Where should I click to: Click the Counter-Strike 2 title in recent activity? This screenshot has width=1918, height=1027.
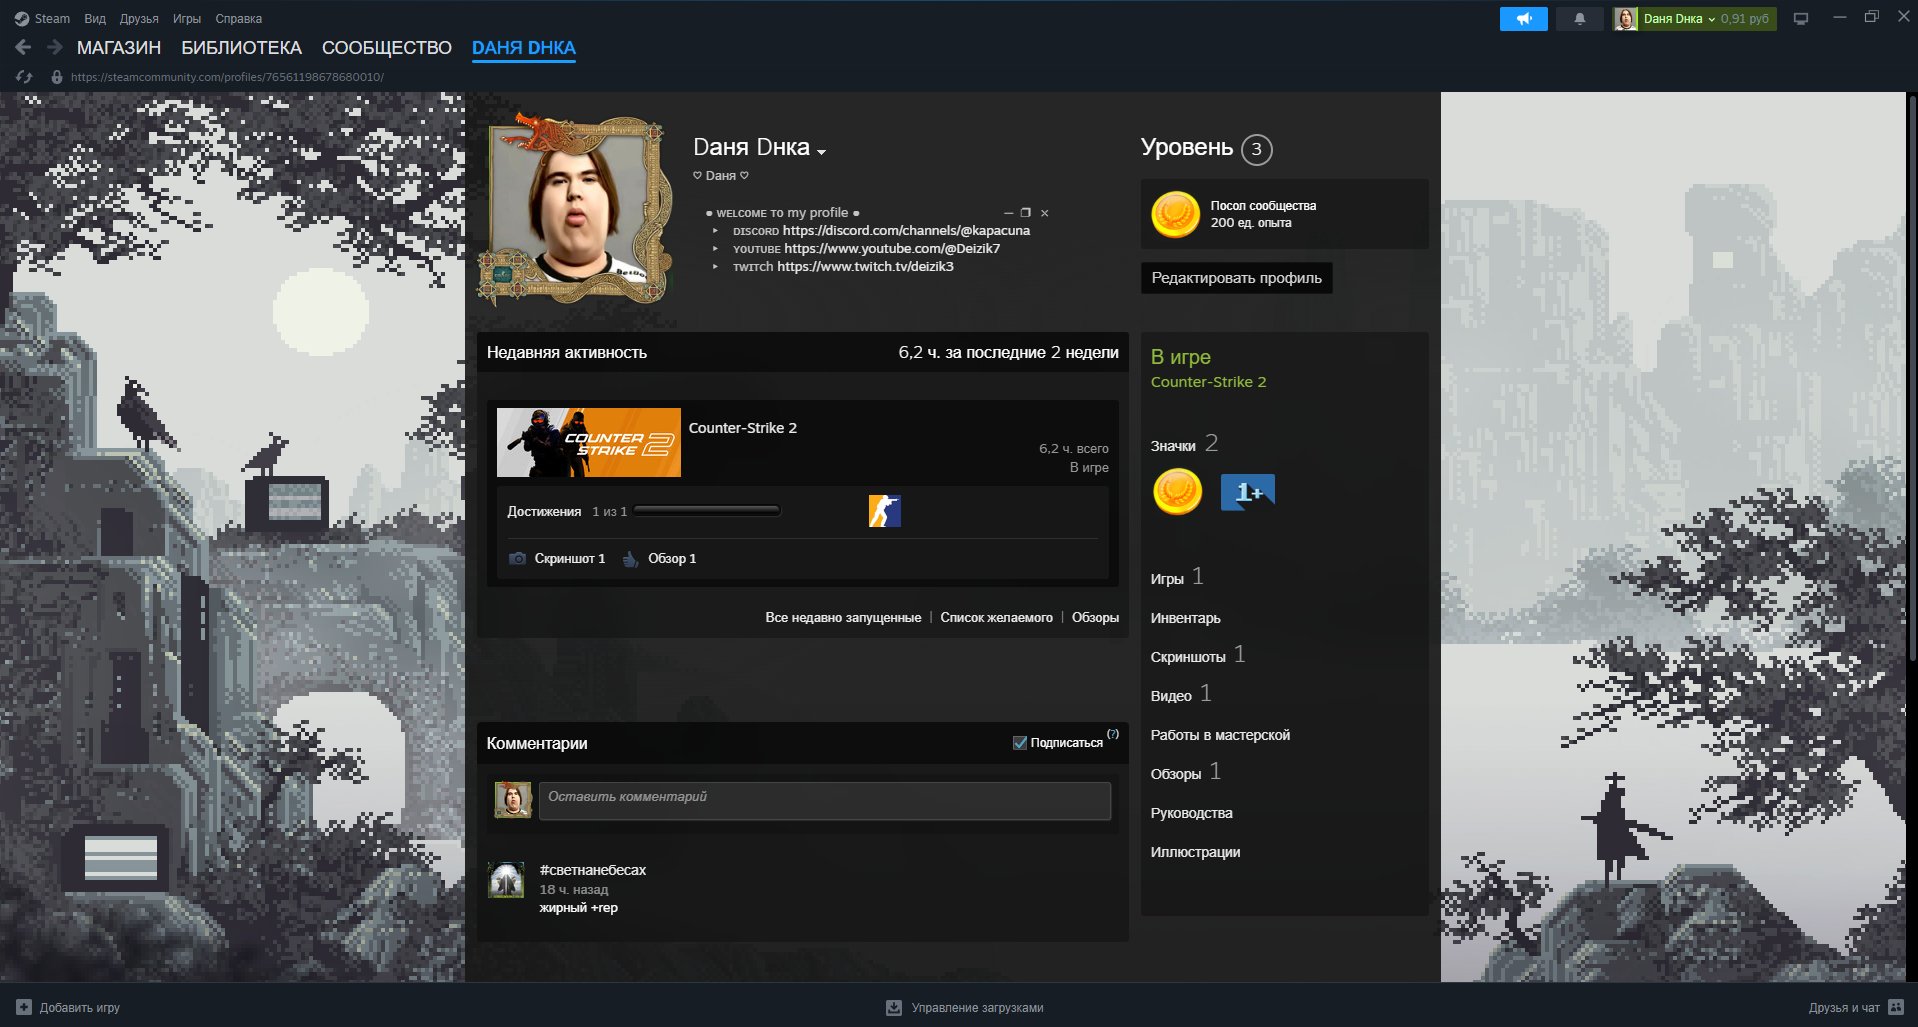click(x=742, y=428)
